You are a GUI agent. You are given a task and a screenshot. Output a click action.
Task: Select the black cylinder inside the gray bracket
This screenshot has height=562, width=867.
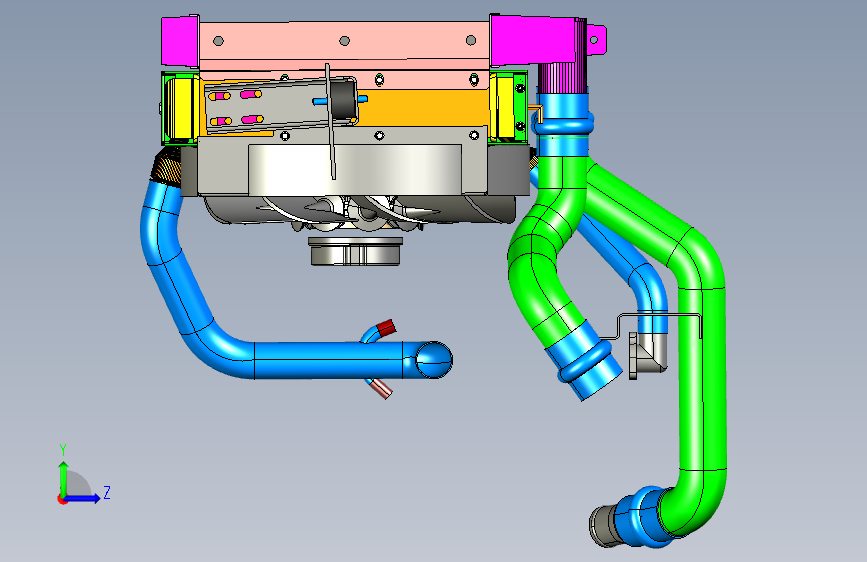343,101
